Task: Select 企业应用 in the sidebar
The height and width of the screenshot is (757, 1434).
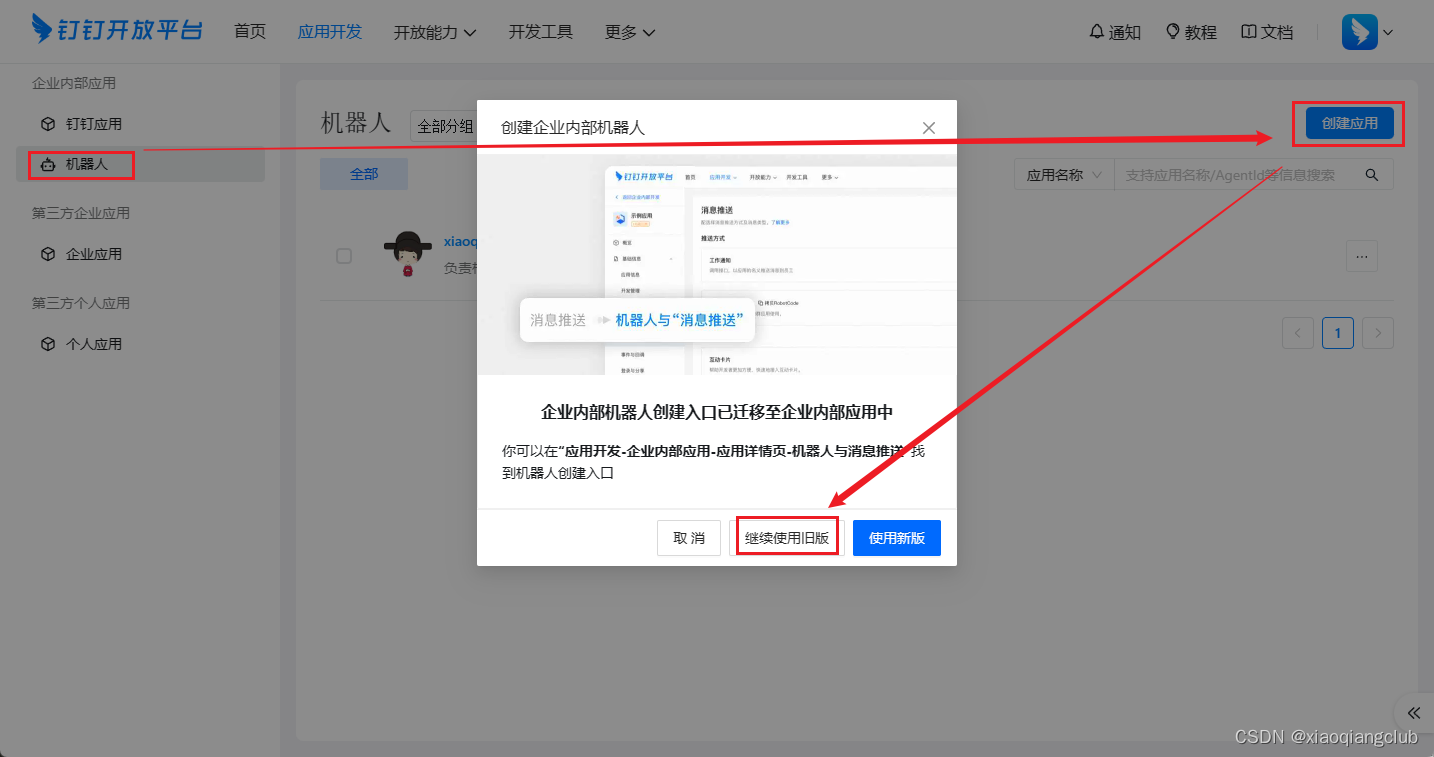Action: click(140, 254)
